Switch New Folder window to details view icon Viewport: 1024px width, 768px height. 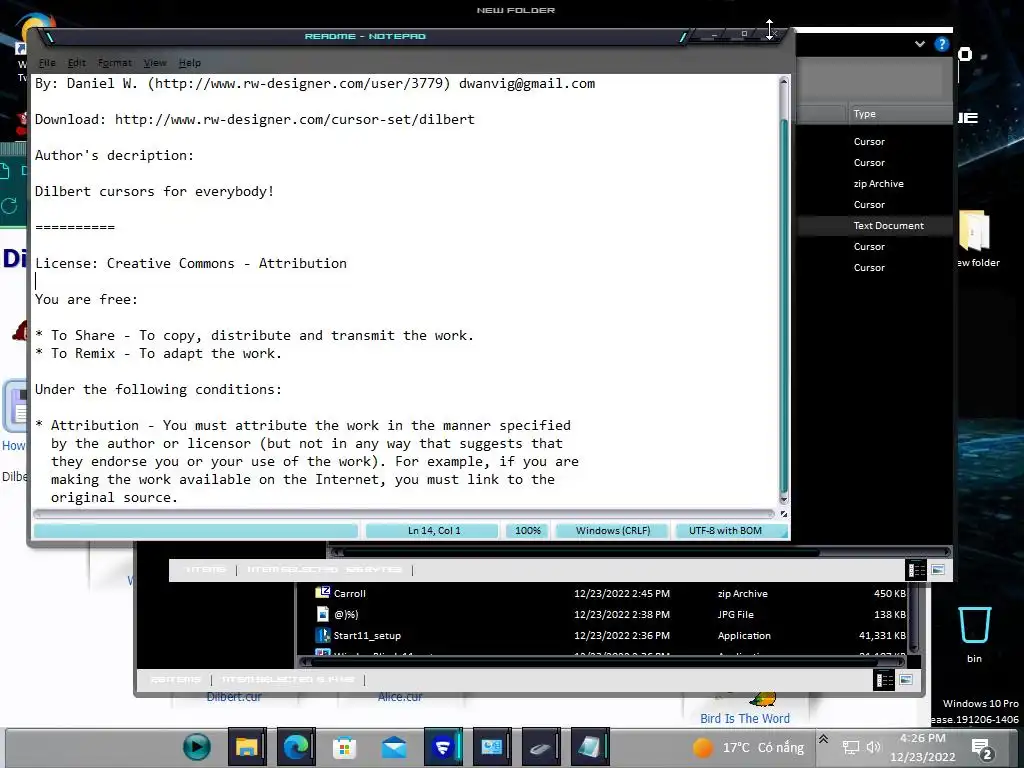(x=916, y=570)
